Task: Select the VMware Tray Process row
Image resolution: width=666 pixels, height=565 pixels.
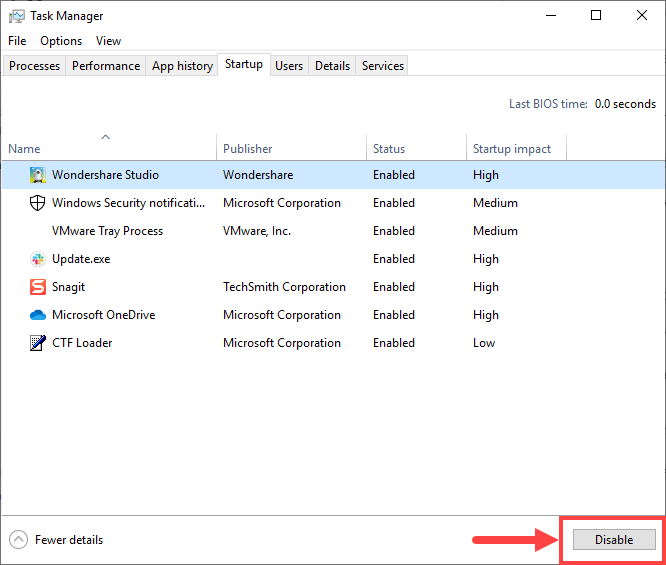Action: 107,231
